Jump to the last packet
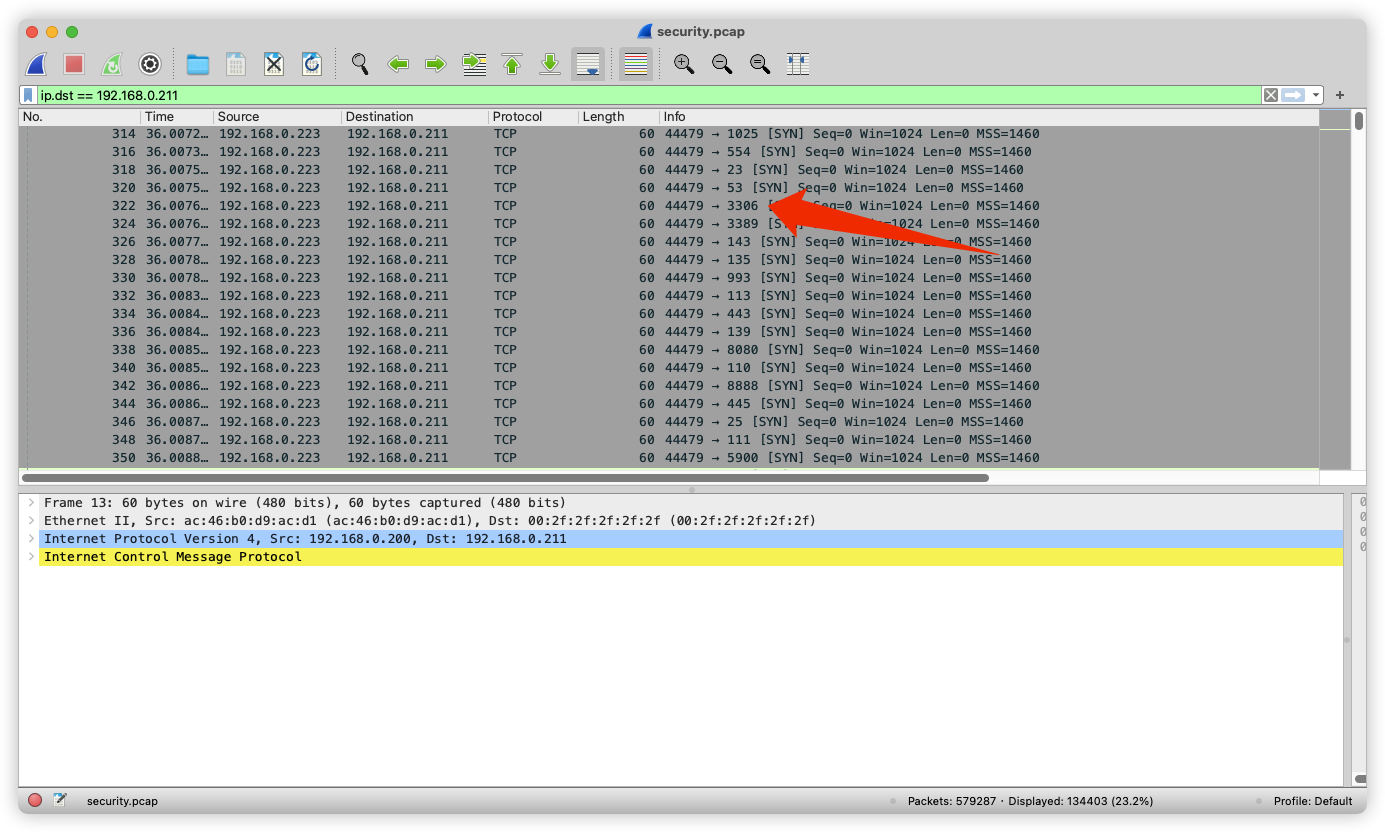1385x832 pixels. pos(550,64)
